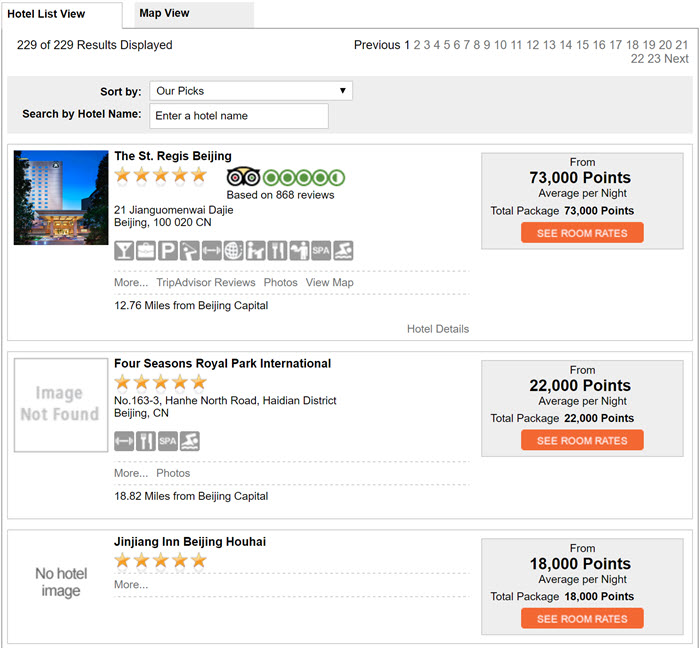Click the golf amenity icon

tap(189, 250)
